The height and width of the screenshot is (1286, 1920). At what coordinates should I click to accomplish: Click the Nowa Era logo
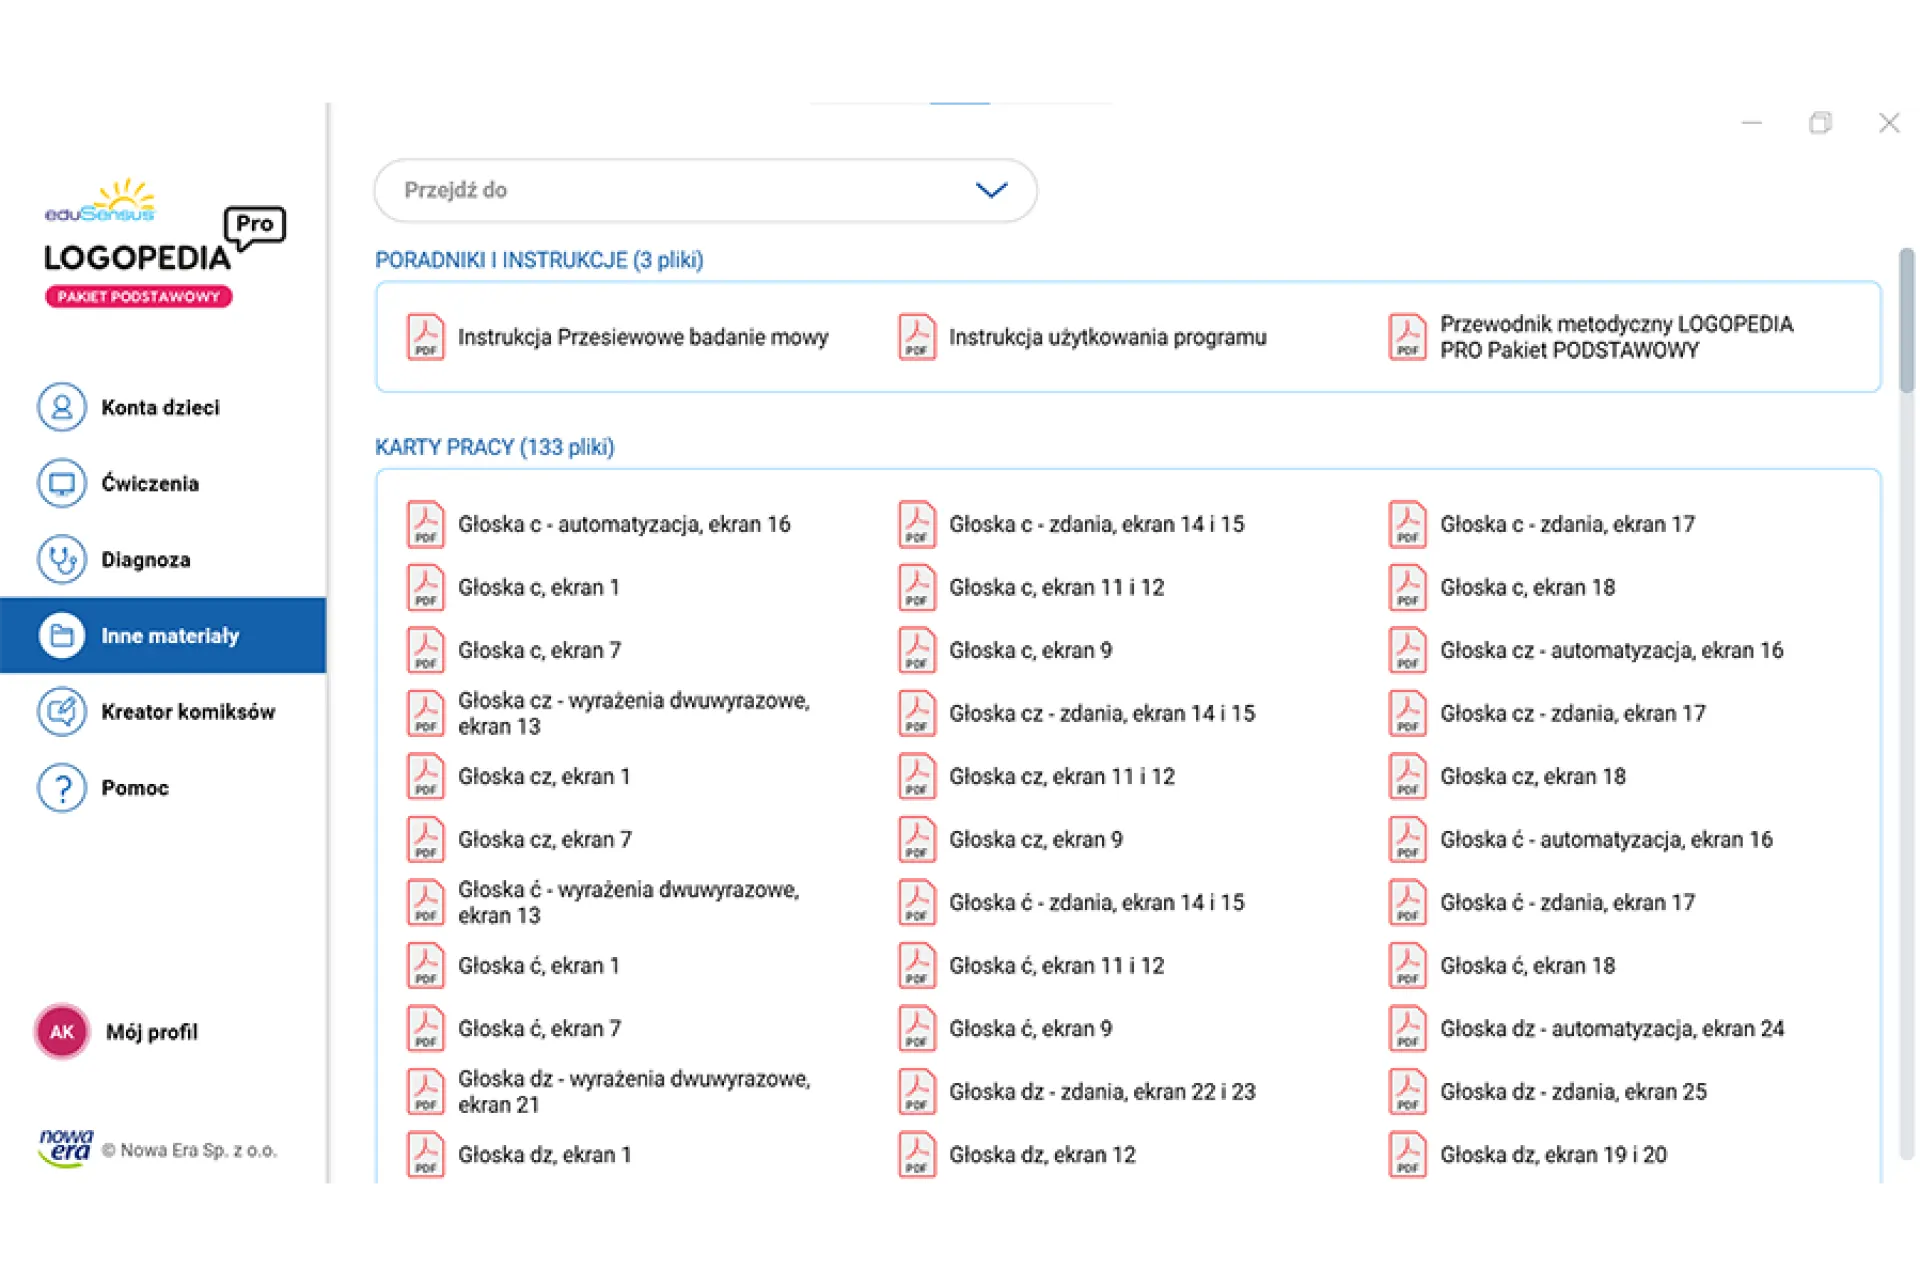pos(66,1148)
